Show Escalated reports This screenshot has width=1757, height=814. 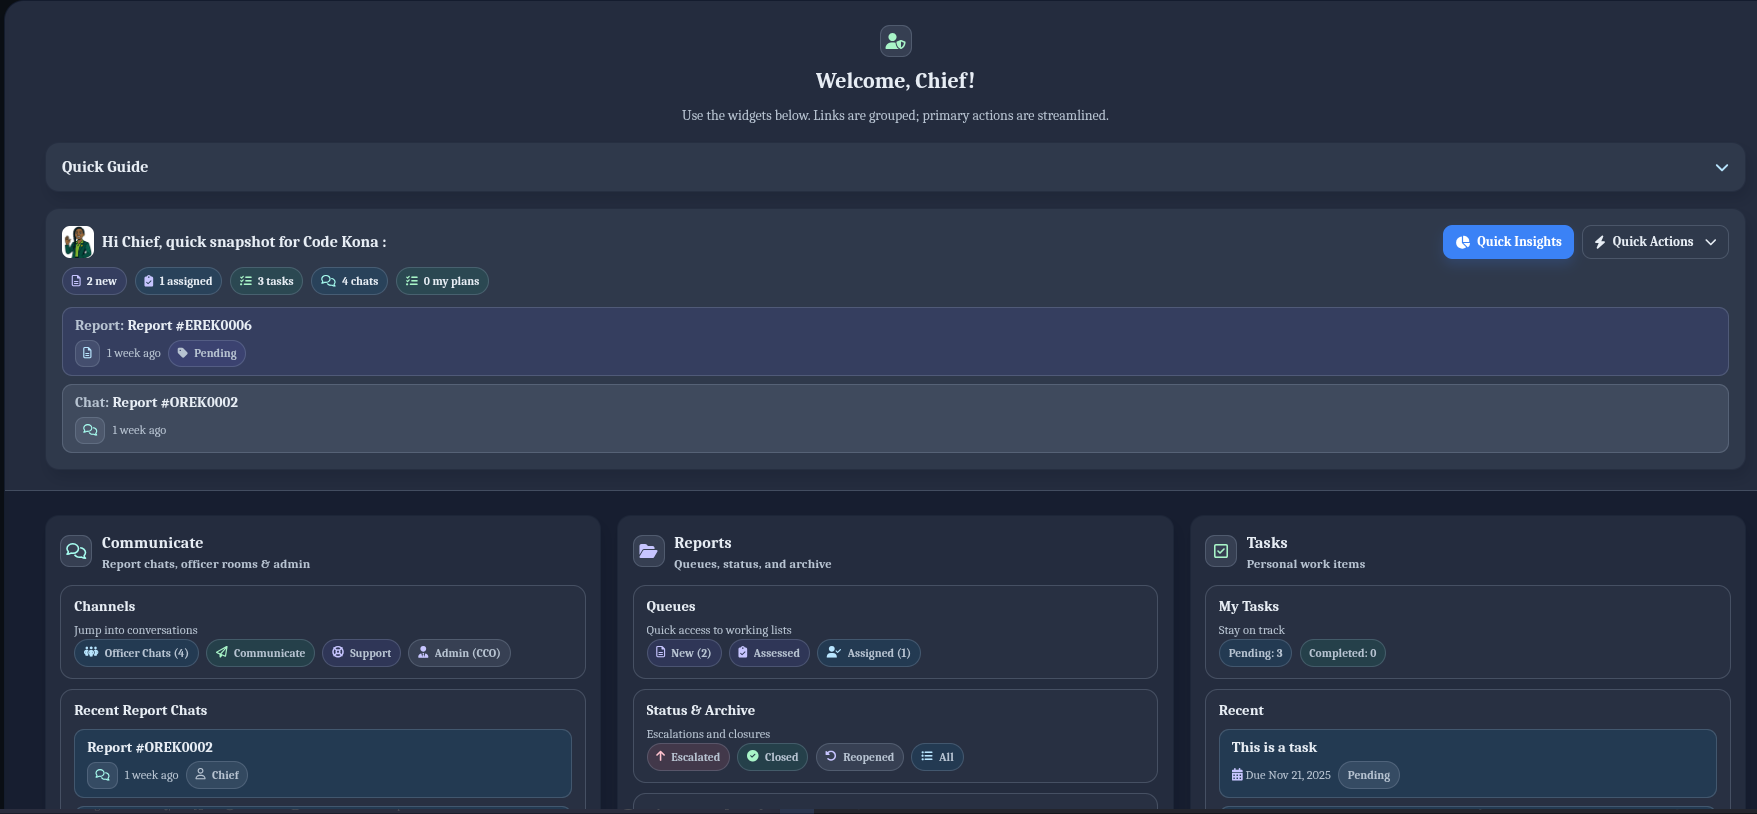pyautogui.click(x=688, y=757)
